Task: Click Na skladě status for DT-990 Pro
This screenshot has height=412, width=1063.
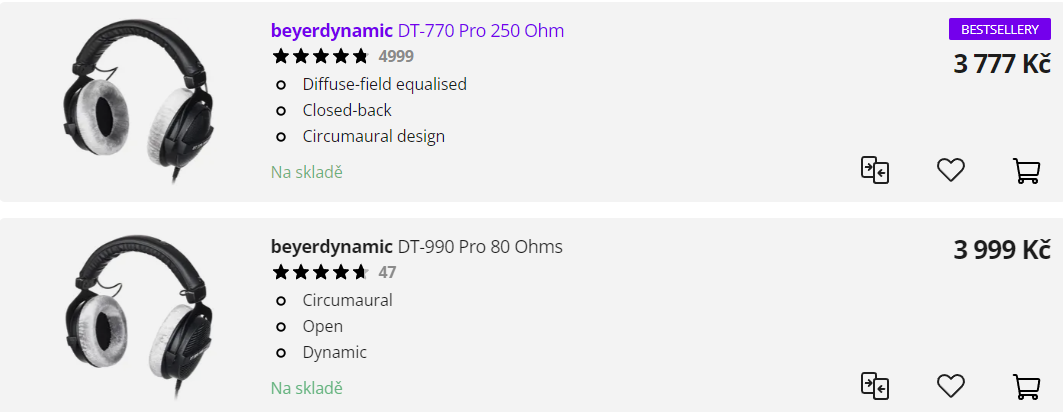Action: (x=307, y=388)
